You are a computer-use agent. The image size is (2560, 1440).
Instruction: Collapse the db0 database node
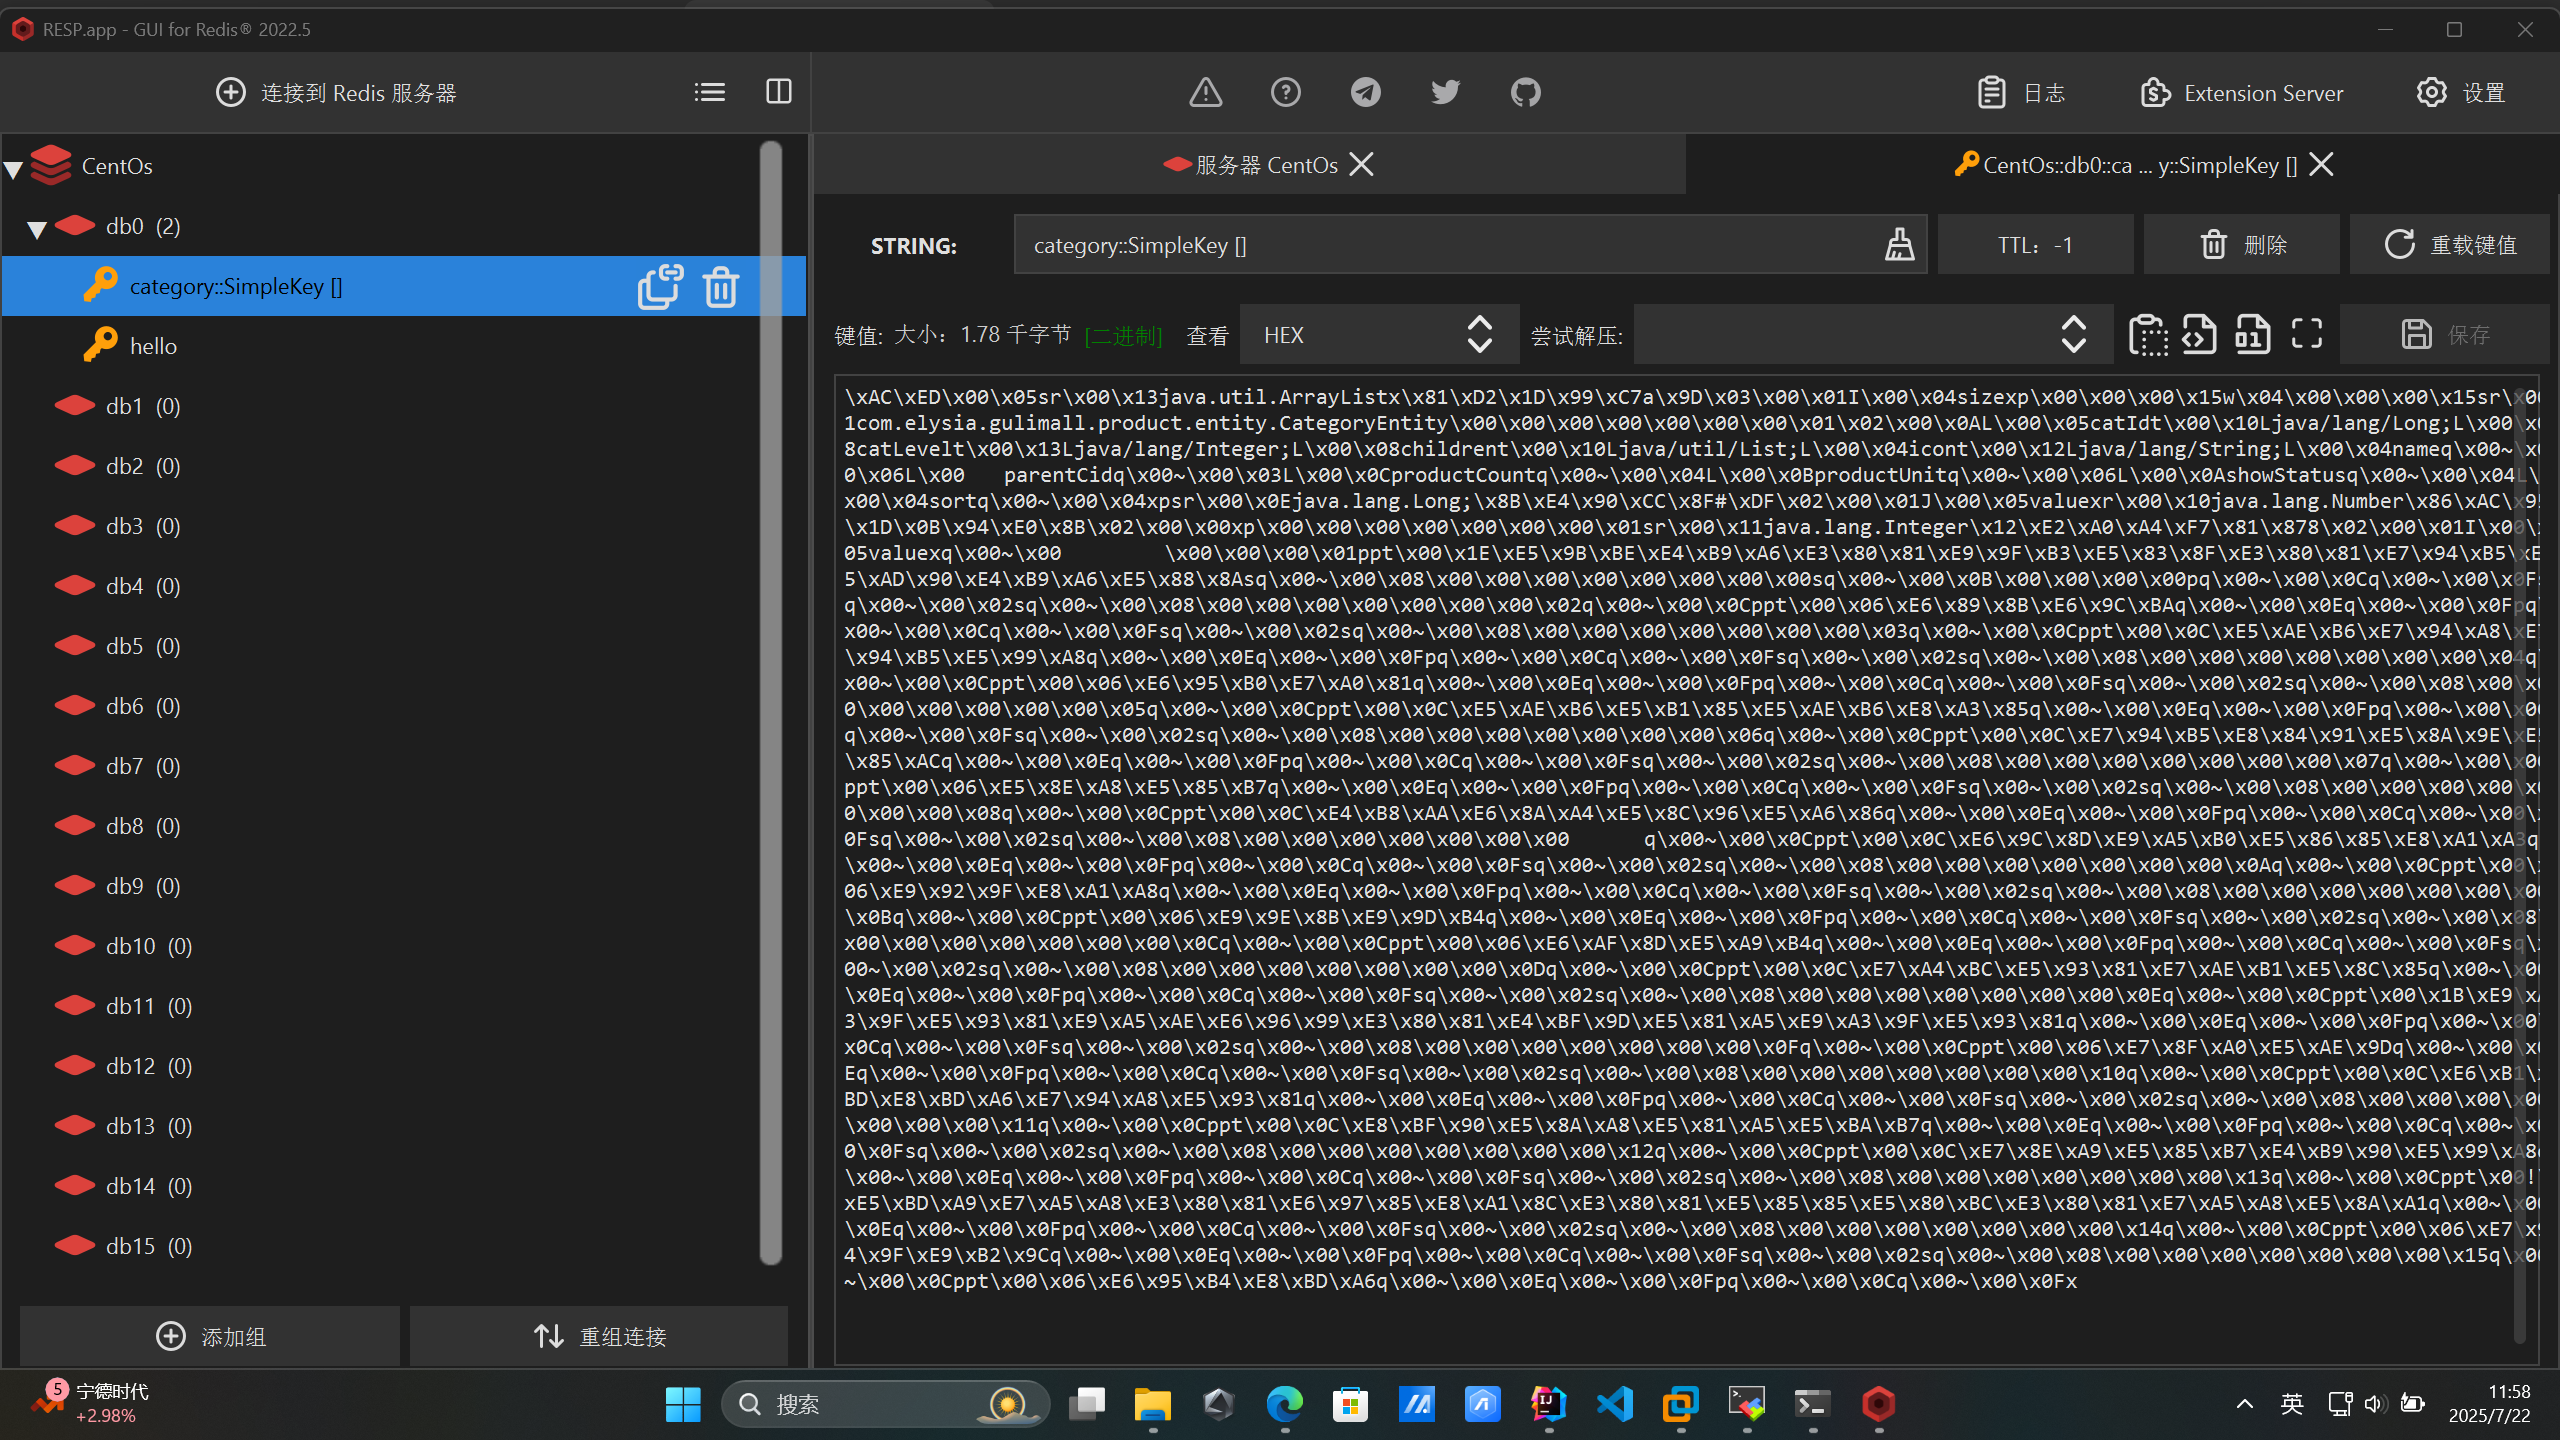click(38, 228)
